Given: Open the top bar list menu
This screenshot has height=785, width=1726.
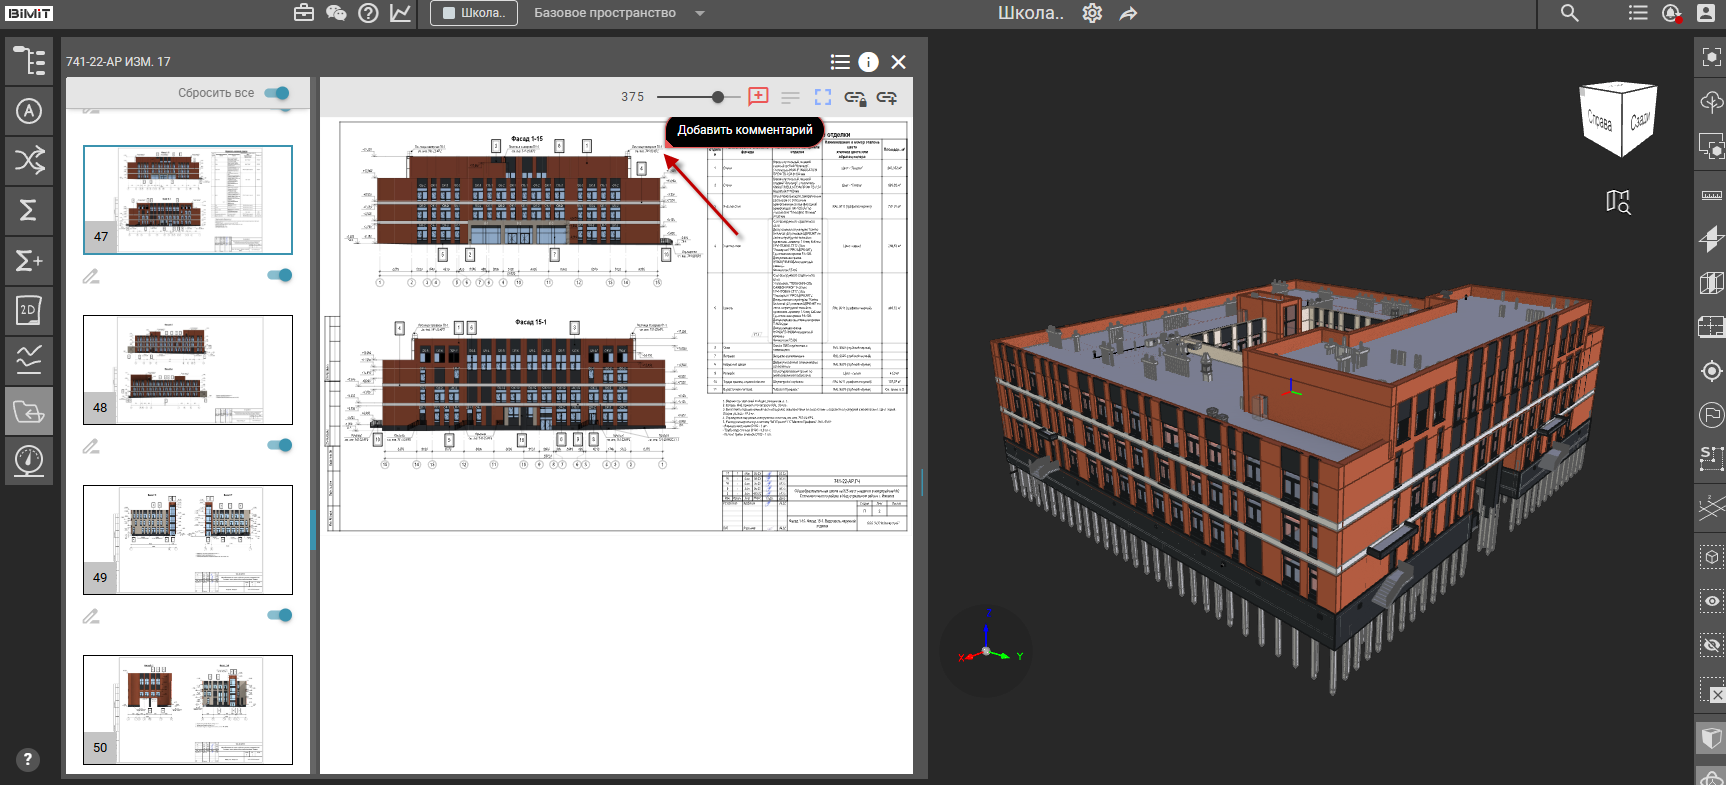Looking at the screenshot, I should coord(1638,13).
